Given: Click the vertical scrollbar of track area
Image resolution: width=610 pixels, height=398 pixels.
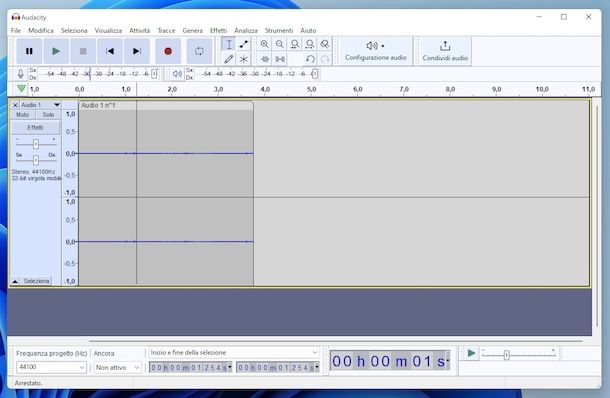Looking at the screenshot, I should pos(598,216).
